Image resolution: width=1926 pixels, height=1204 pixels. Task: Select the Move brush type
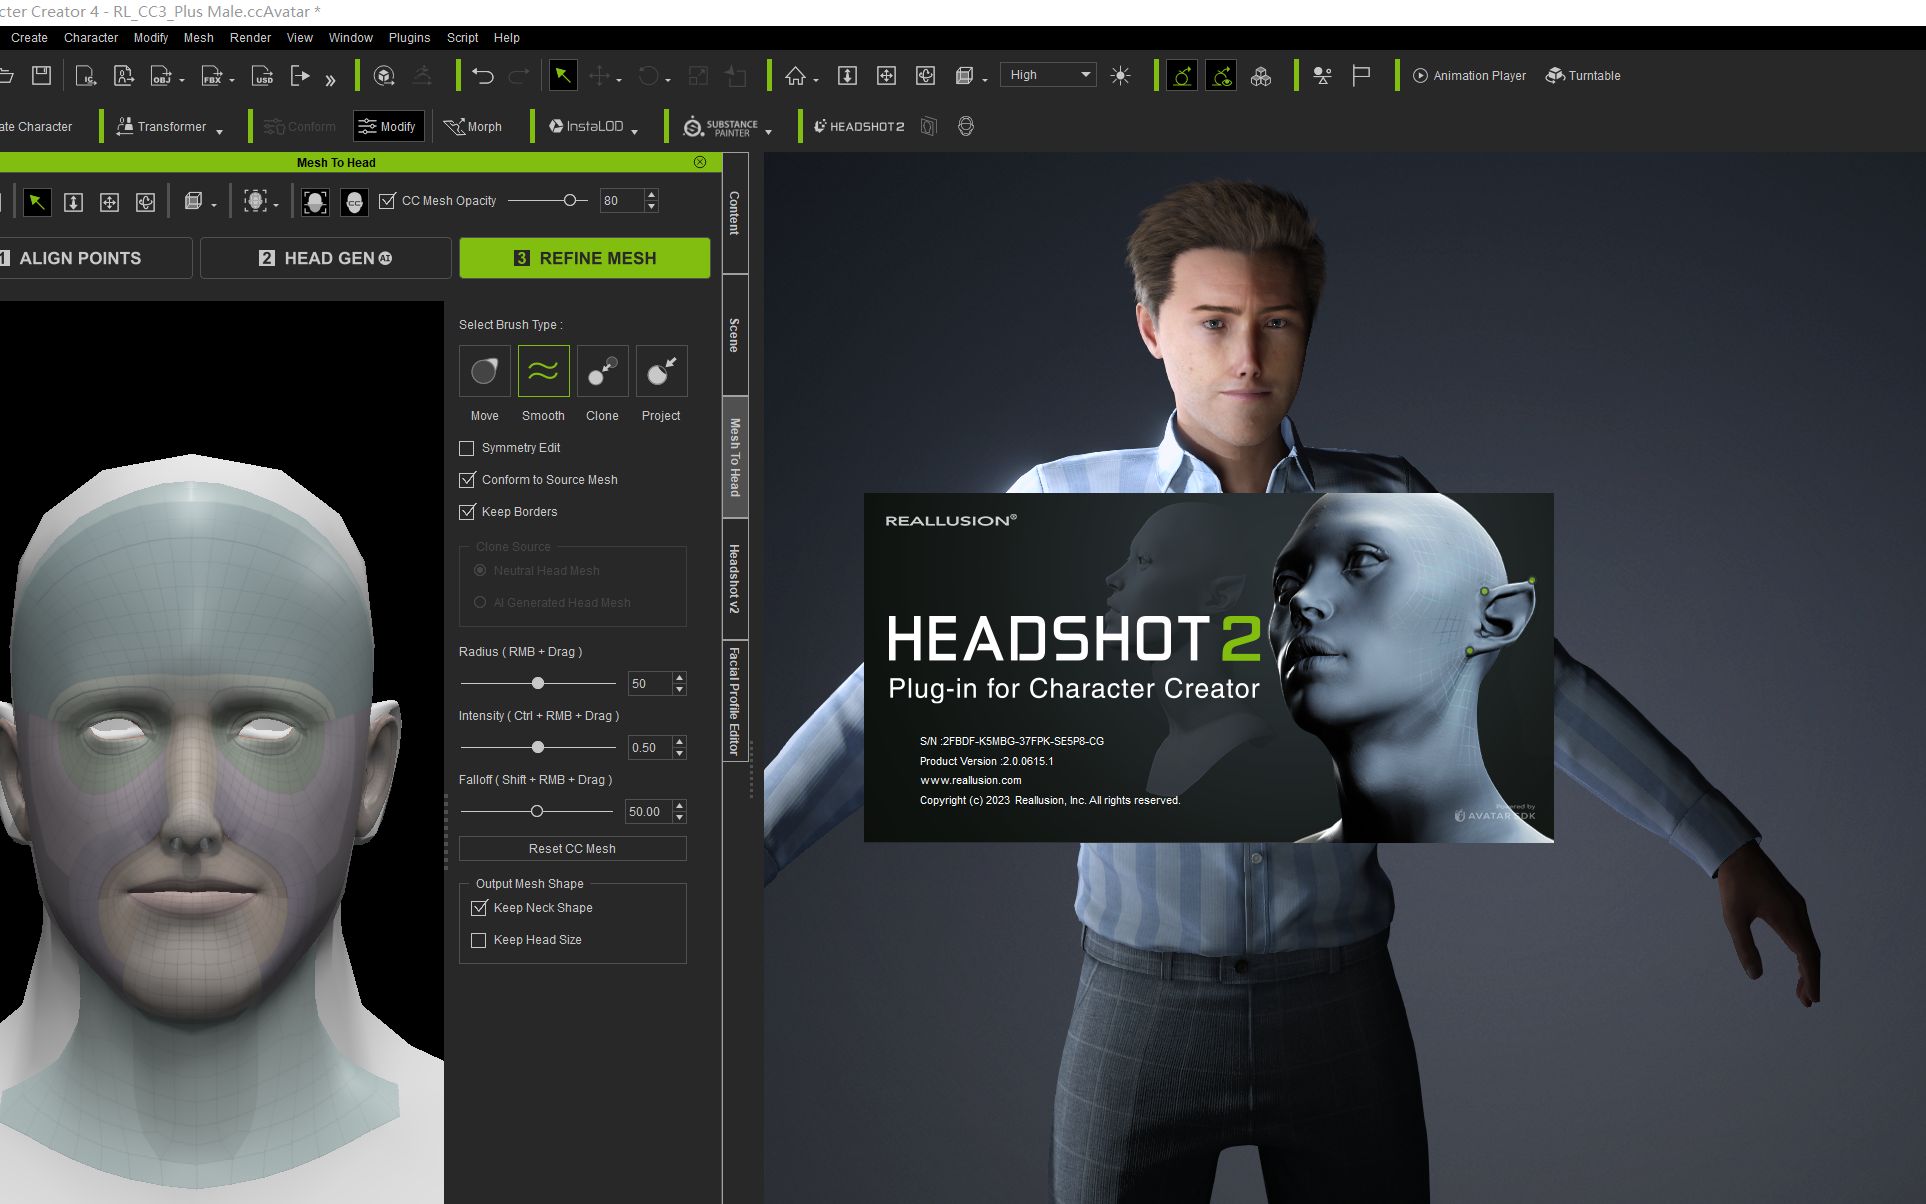pos(484,370)
